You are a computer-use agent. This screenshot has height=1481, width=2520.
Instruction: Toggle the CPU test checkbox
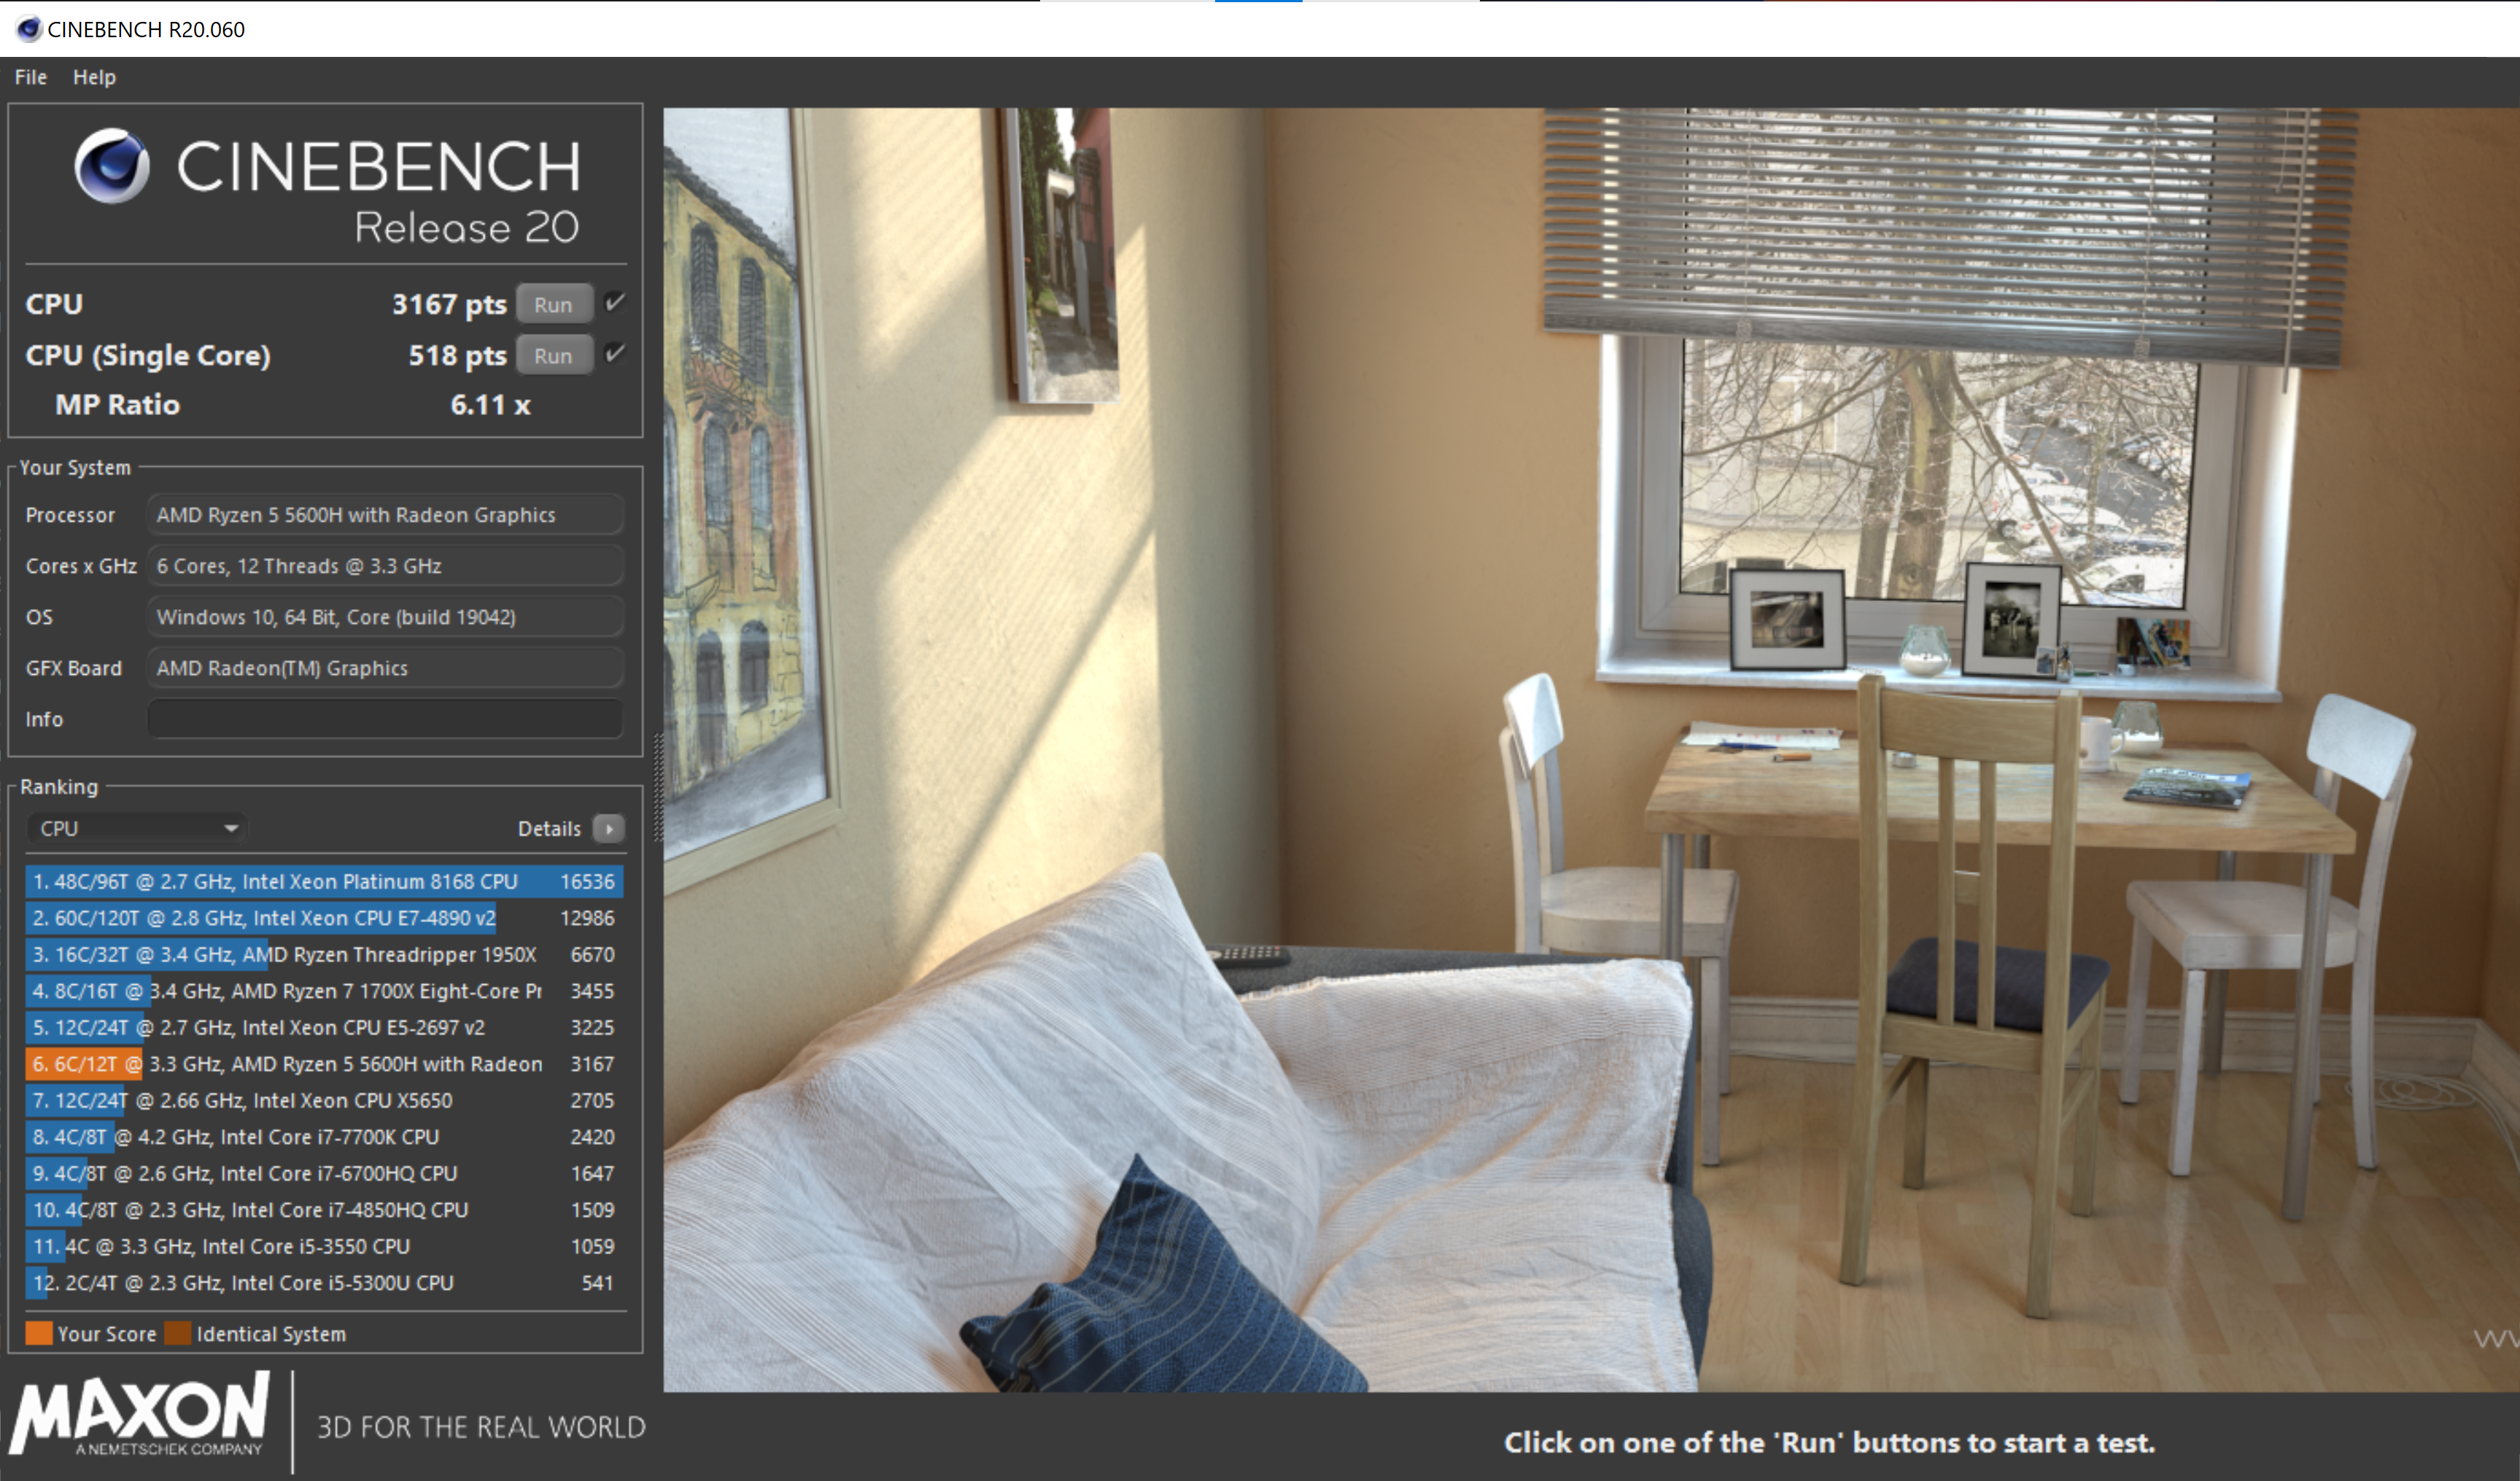pos(615,302)
